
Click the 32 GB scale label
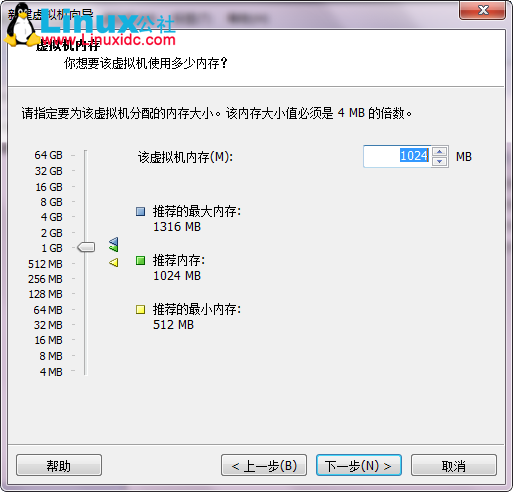point(49,171)
